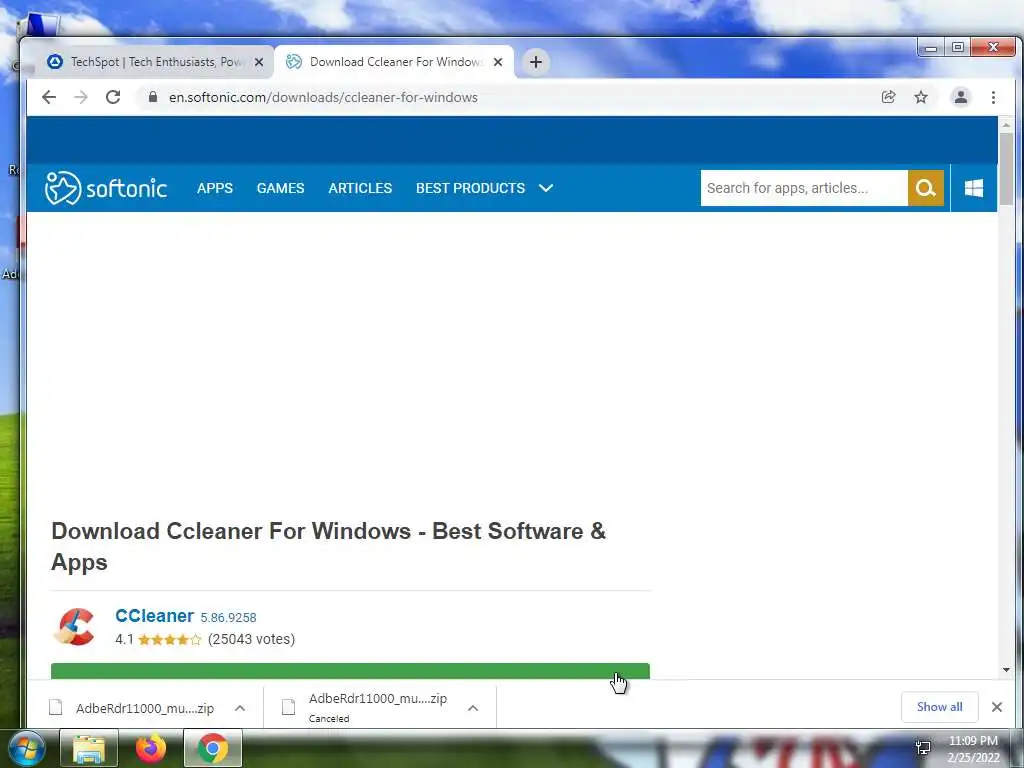Click the Search for apps input field
Screen dimensions: 1024x768
pos(804,188)
